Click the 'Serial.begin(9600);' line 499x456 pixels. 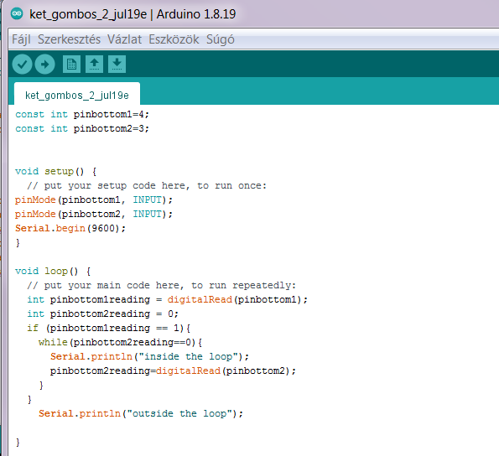click(70, 228)
